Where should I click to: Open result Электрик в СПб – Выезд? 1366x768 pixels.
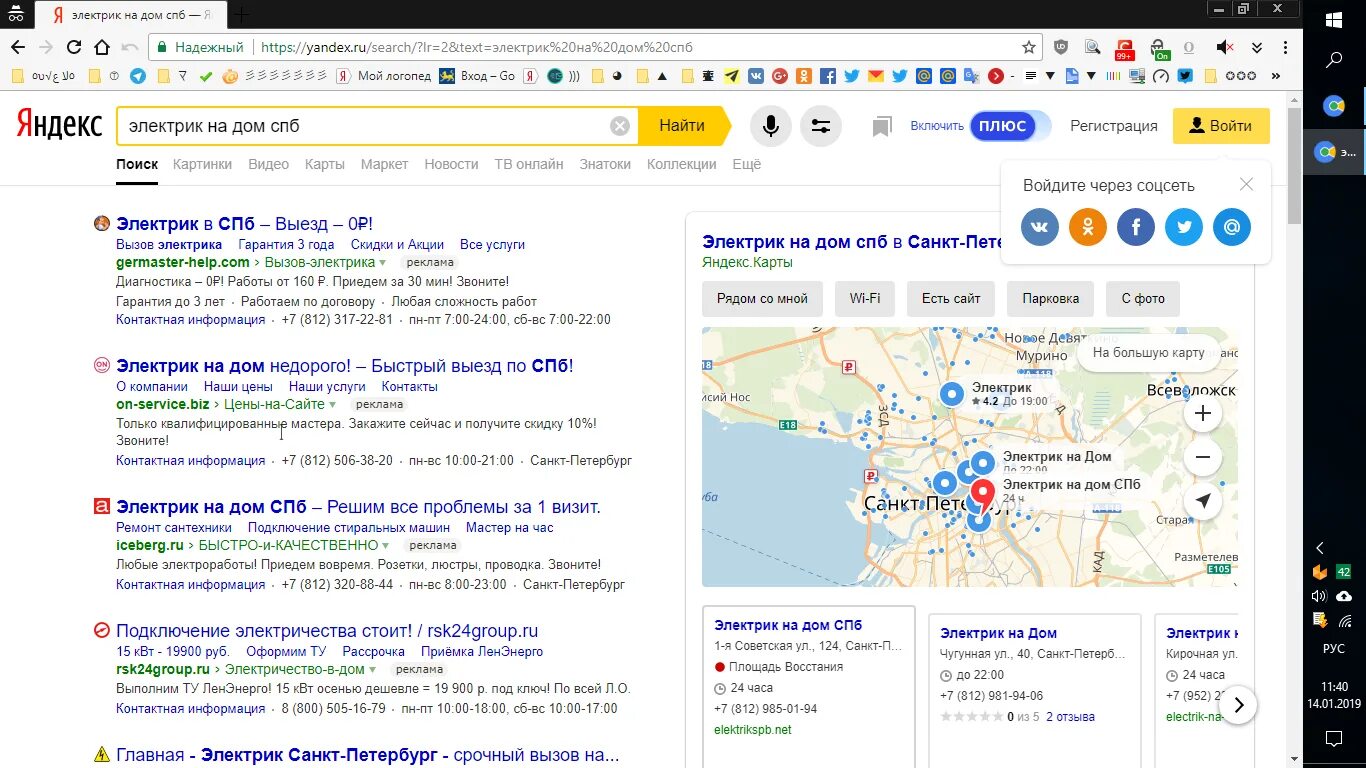[x=244, y=224]
